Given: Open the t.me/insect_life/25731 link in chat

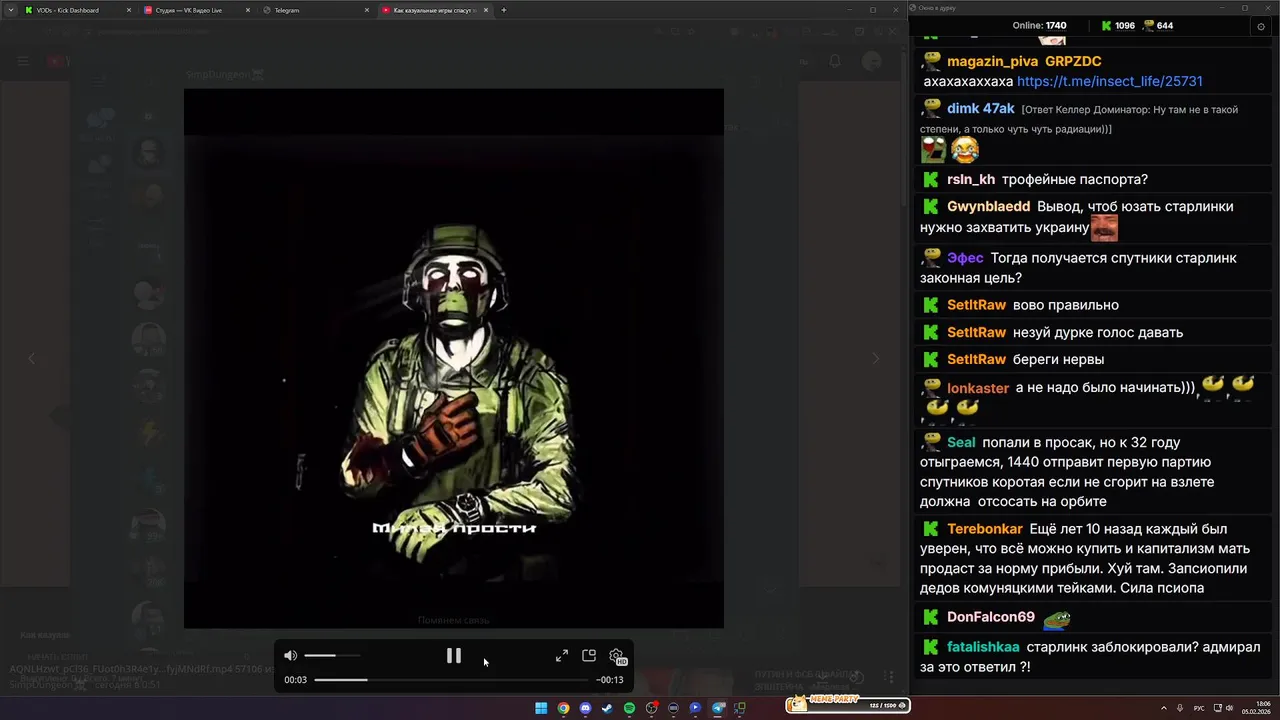Looking at the screenshot, I should [x=1110, y=81].
